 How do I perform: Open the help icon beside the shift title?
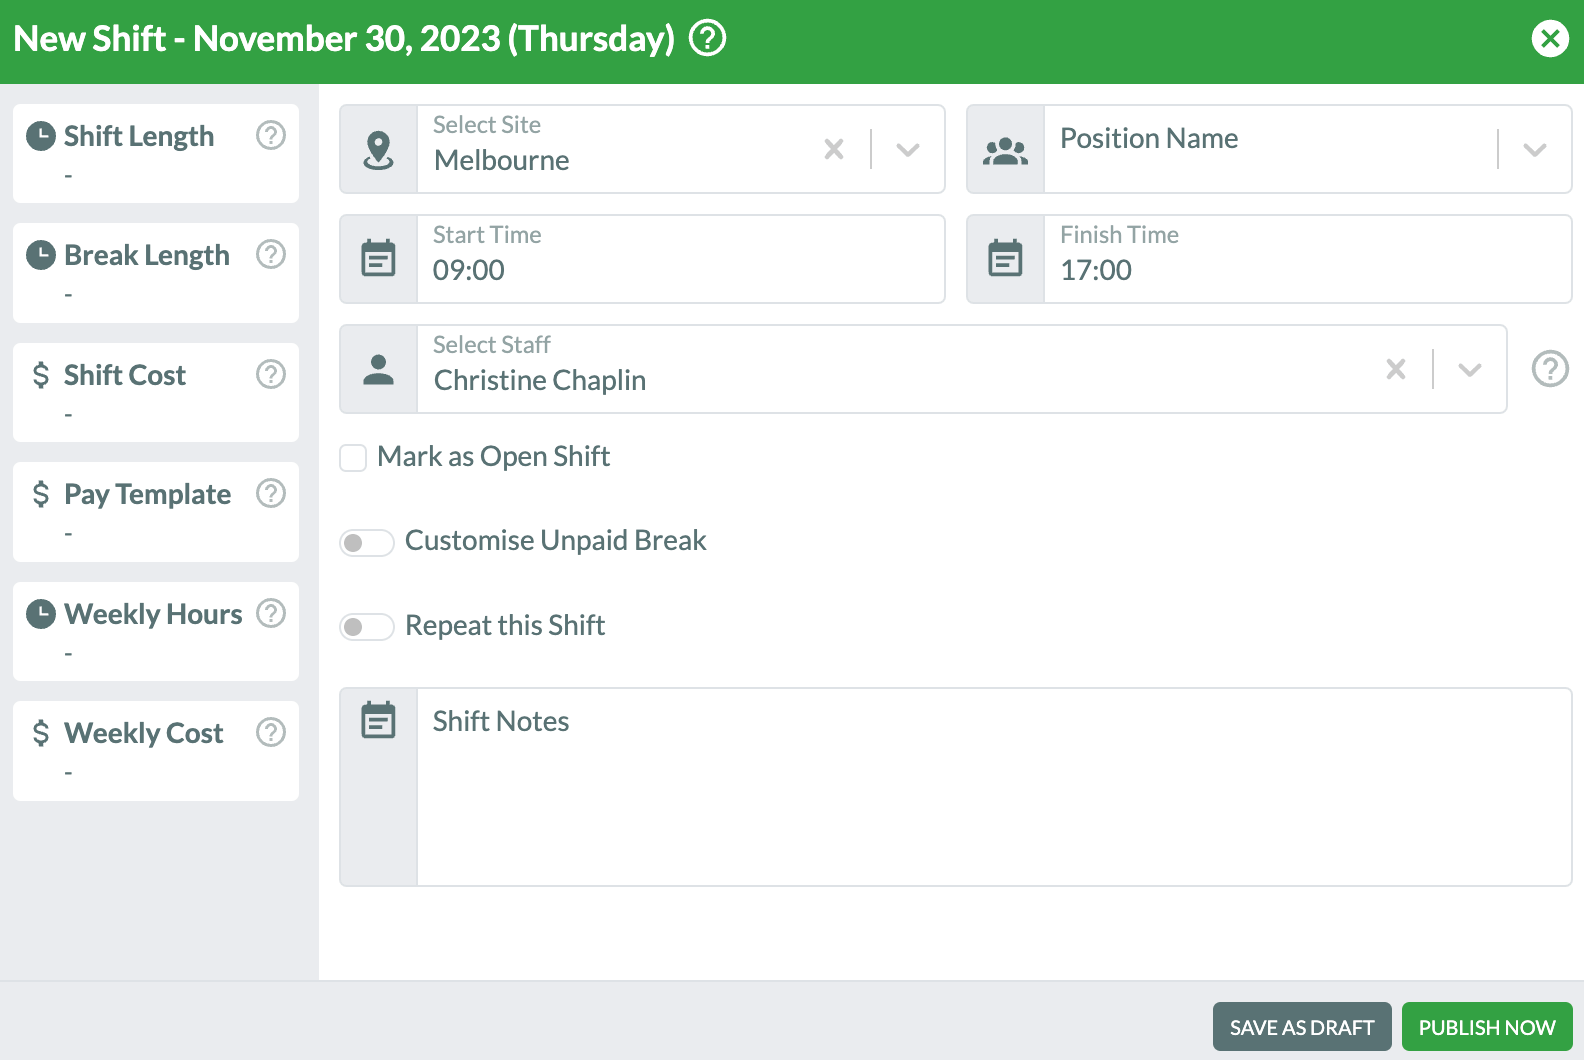tap(706, 38)
